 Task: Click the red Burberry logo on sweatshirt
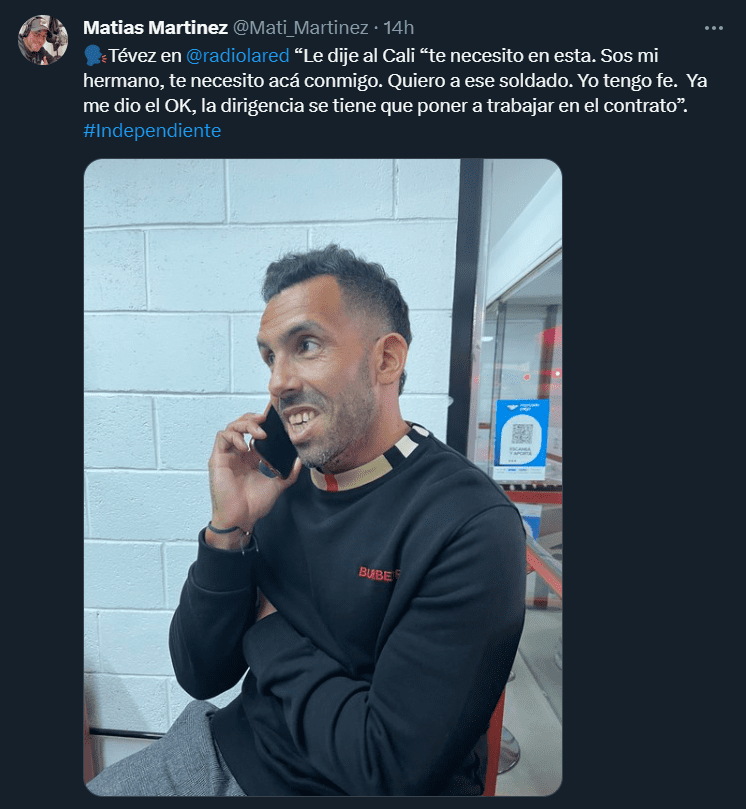379,574
